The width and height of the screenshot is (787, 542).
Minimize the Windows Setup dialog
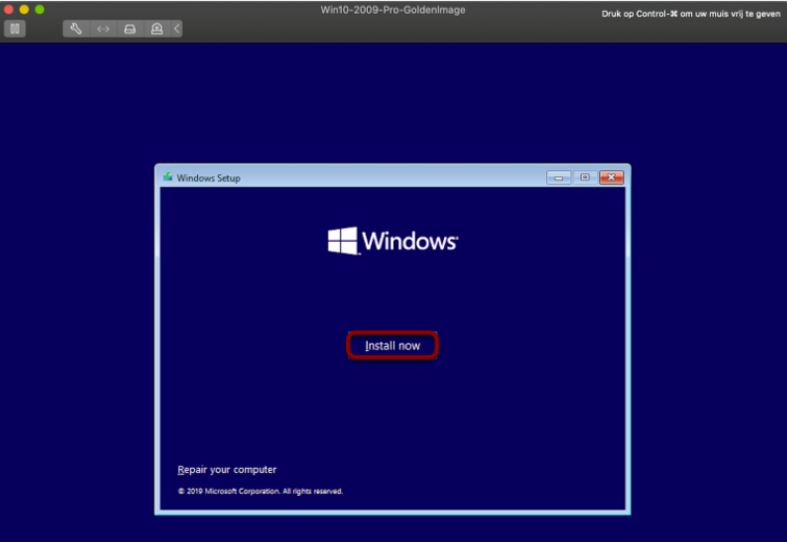point(559,178)
